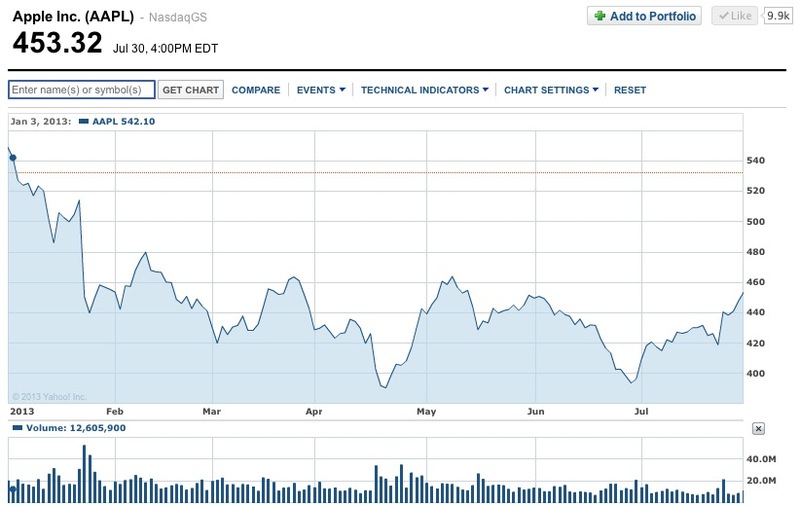This screenshot has height=506, width=800.
Task: Click the NasdaqGS exchange label
Action: 178,17
